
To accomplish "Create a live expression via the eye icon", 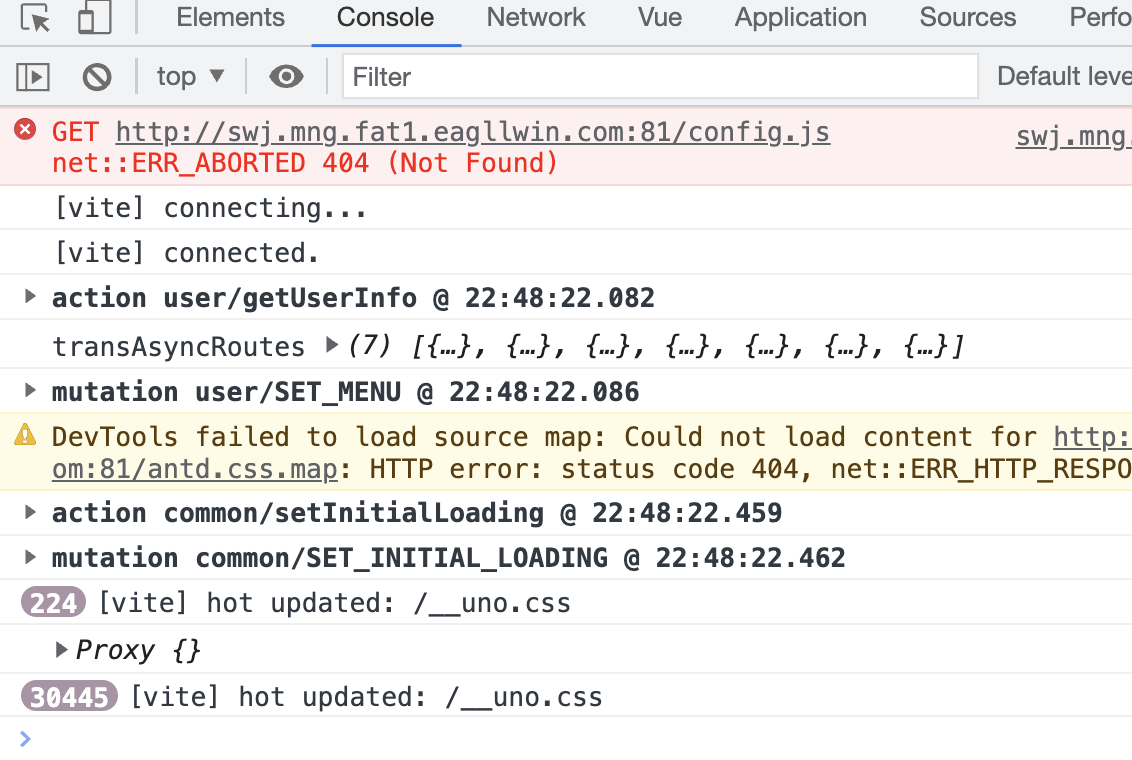I will [x=286, y=76].
